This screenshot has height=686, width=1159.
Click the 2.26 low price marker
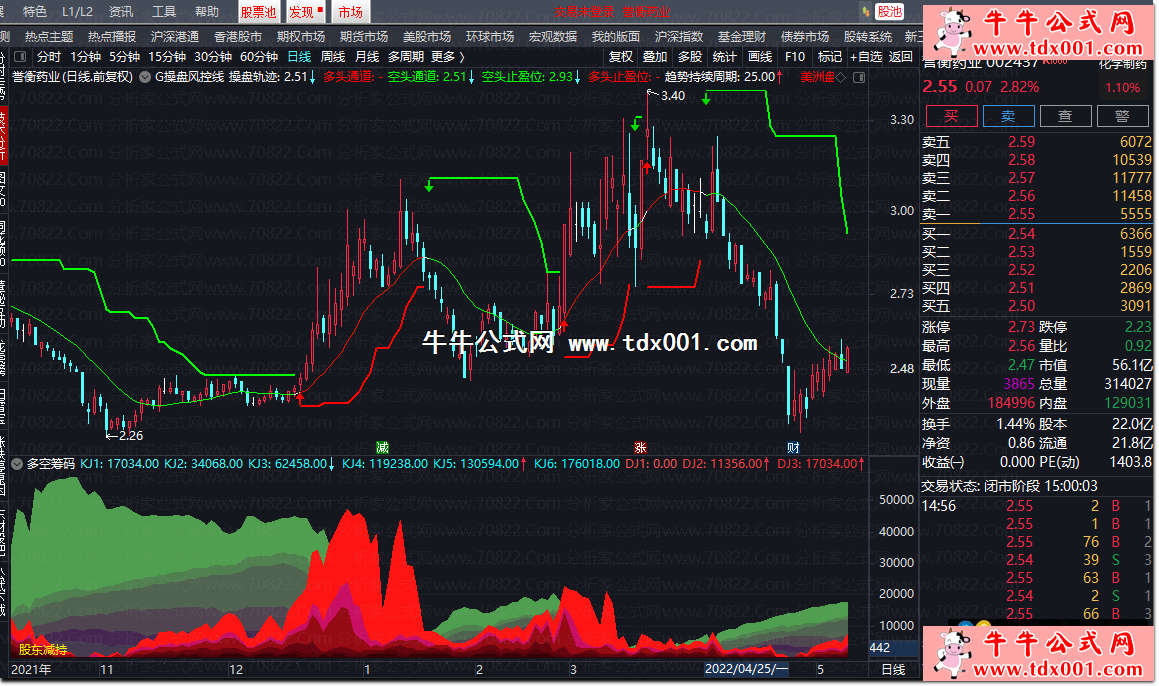pos(130,435)
